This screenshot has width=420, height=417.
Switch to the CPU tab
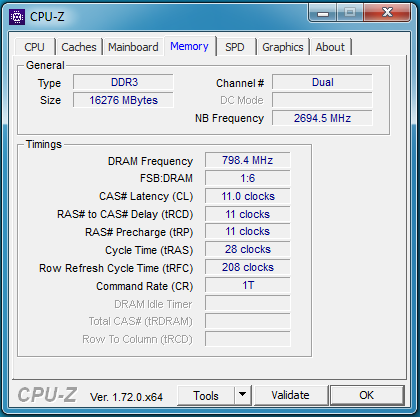click(x=34, y=47)
